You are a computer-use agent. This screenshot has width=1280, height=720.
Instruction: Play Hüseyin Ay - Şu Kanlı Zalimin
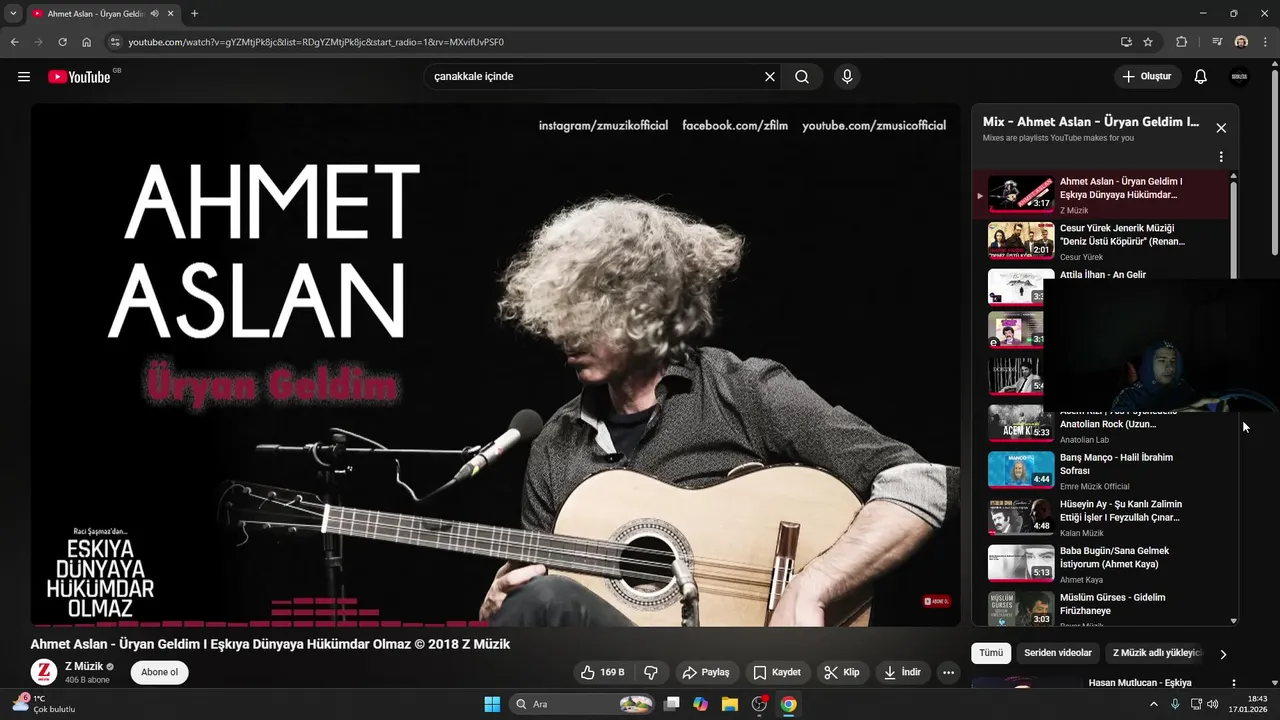coord(1100,517)
